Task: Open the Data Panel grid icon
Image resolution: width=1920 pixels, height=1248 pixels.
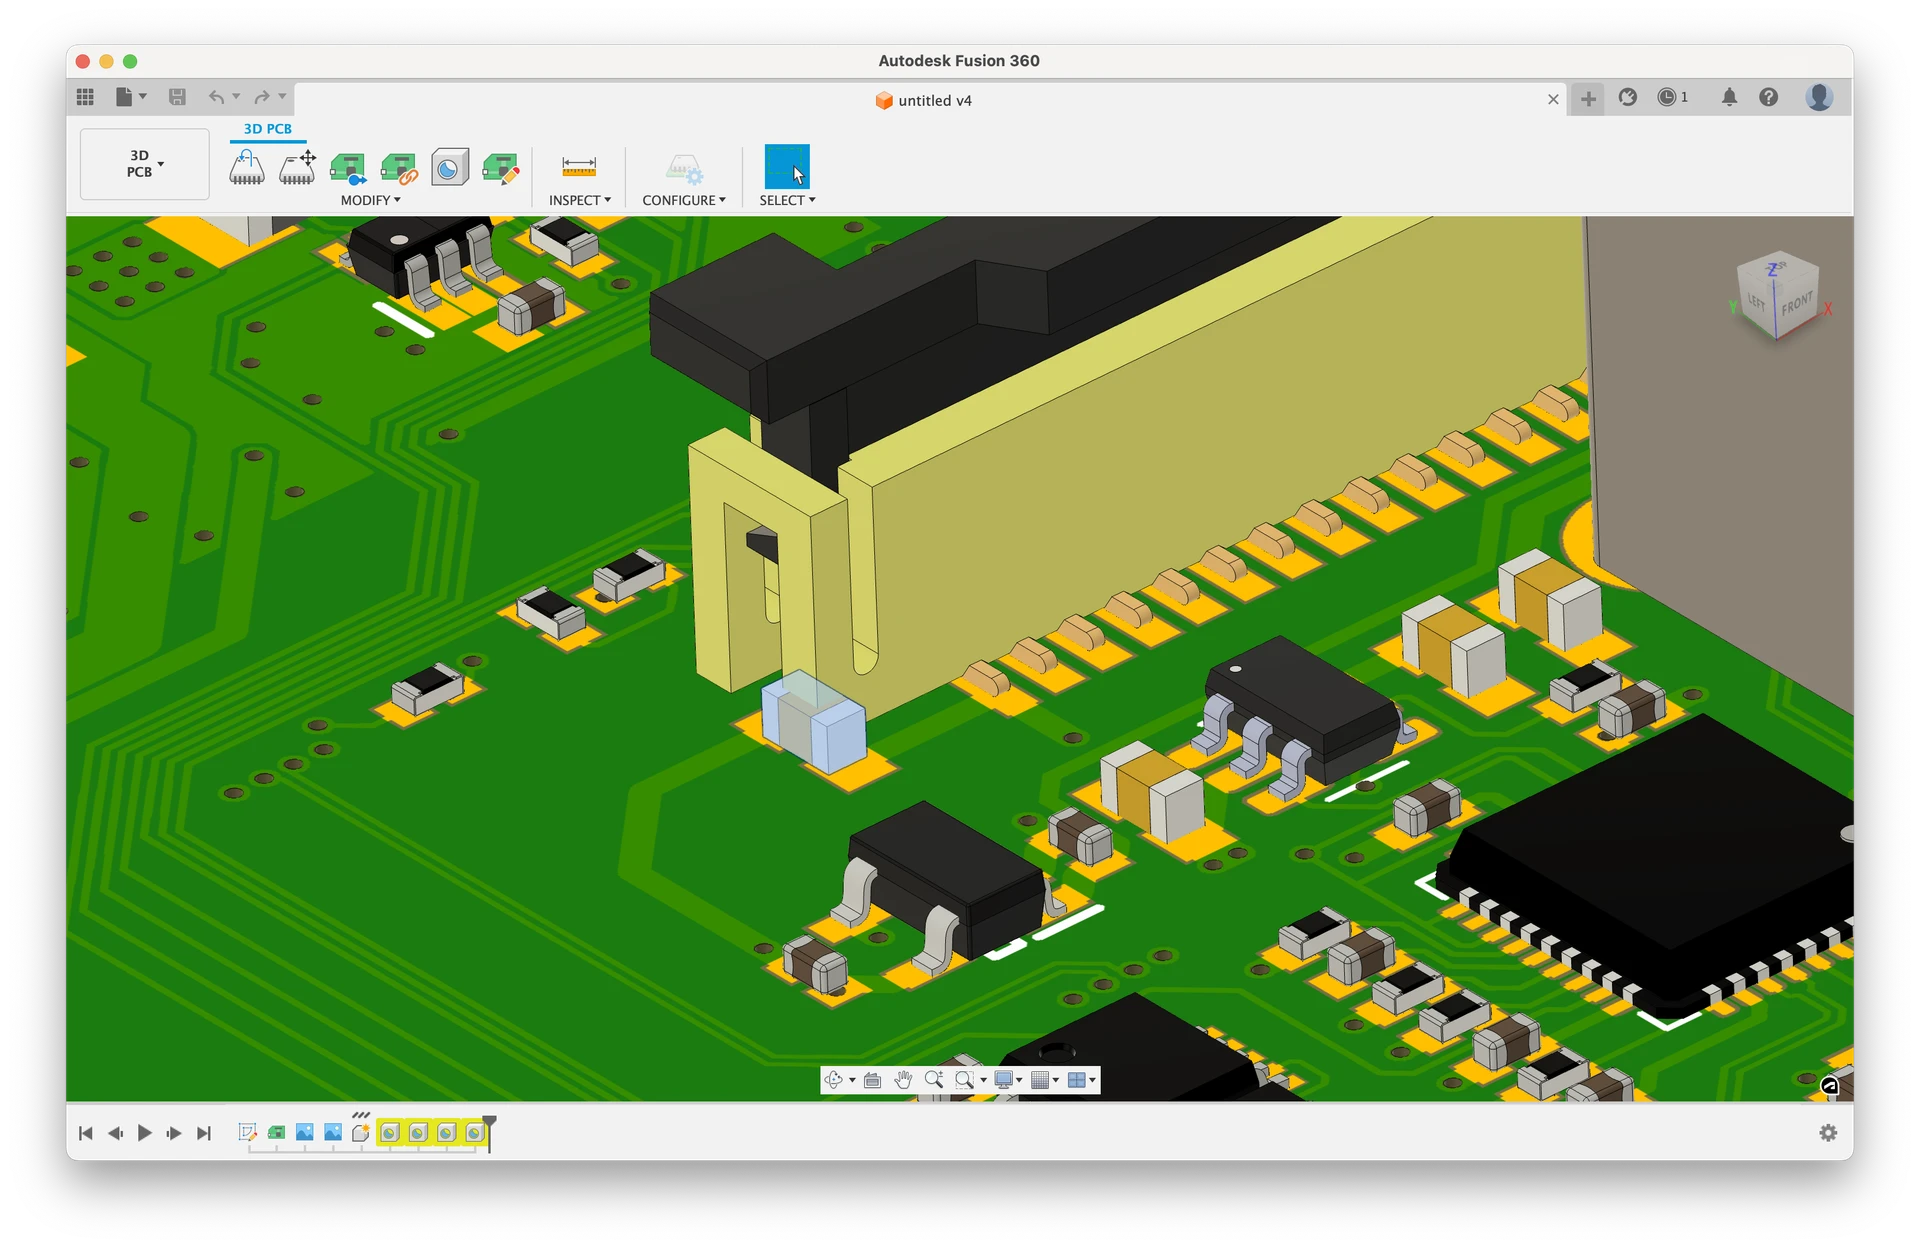Action: pyautogui.click(x=85, y=97)
